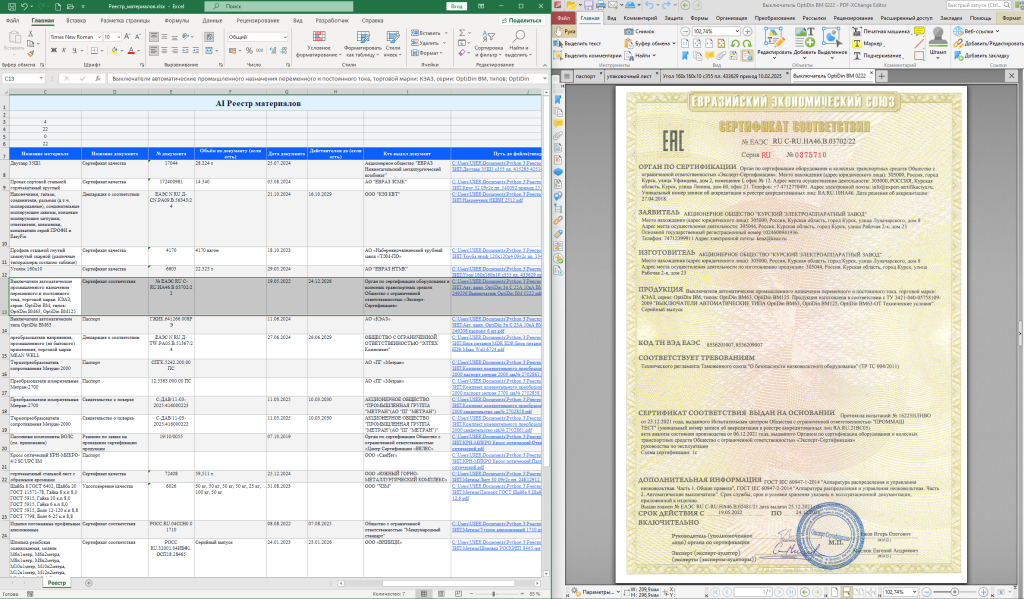
Task: Switch to Защита tab in PDF-XChange
Action: tap(673, 18)
